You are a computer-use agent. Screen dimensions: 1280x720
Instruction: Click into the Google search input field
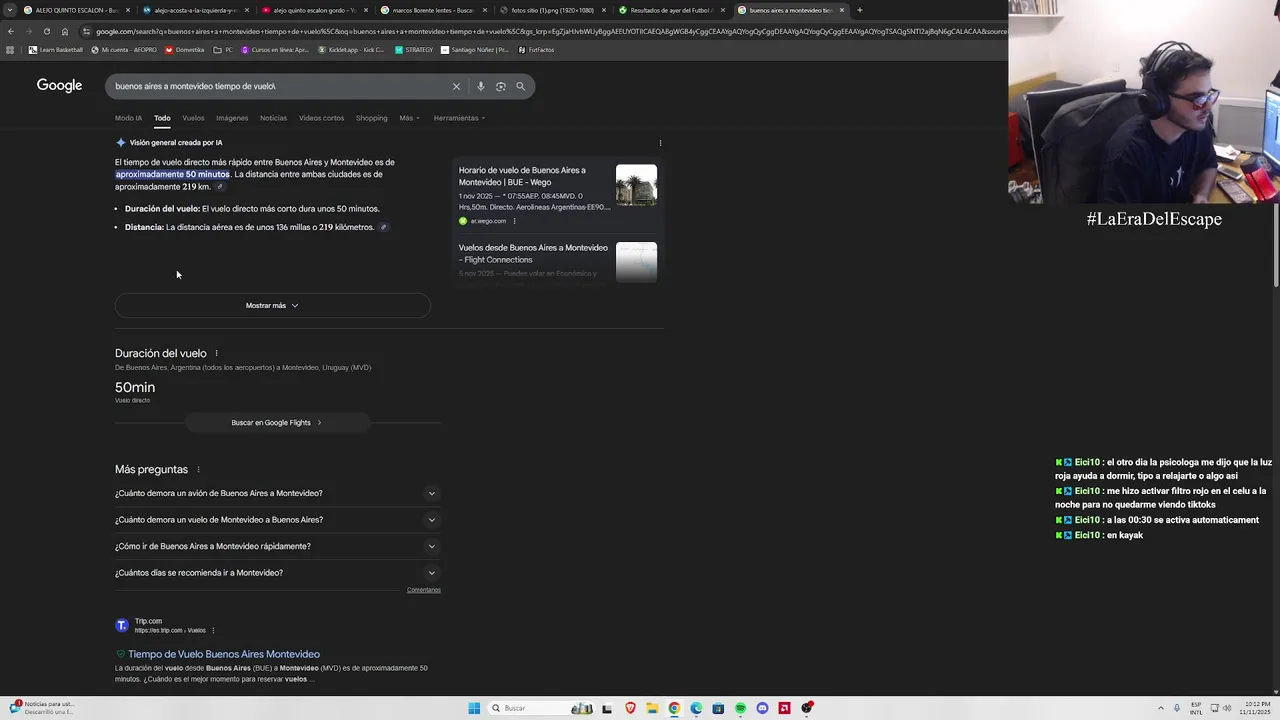pos(280,86)
